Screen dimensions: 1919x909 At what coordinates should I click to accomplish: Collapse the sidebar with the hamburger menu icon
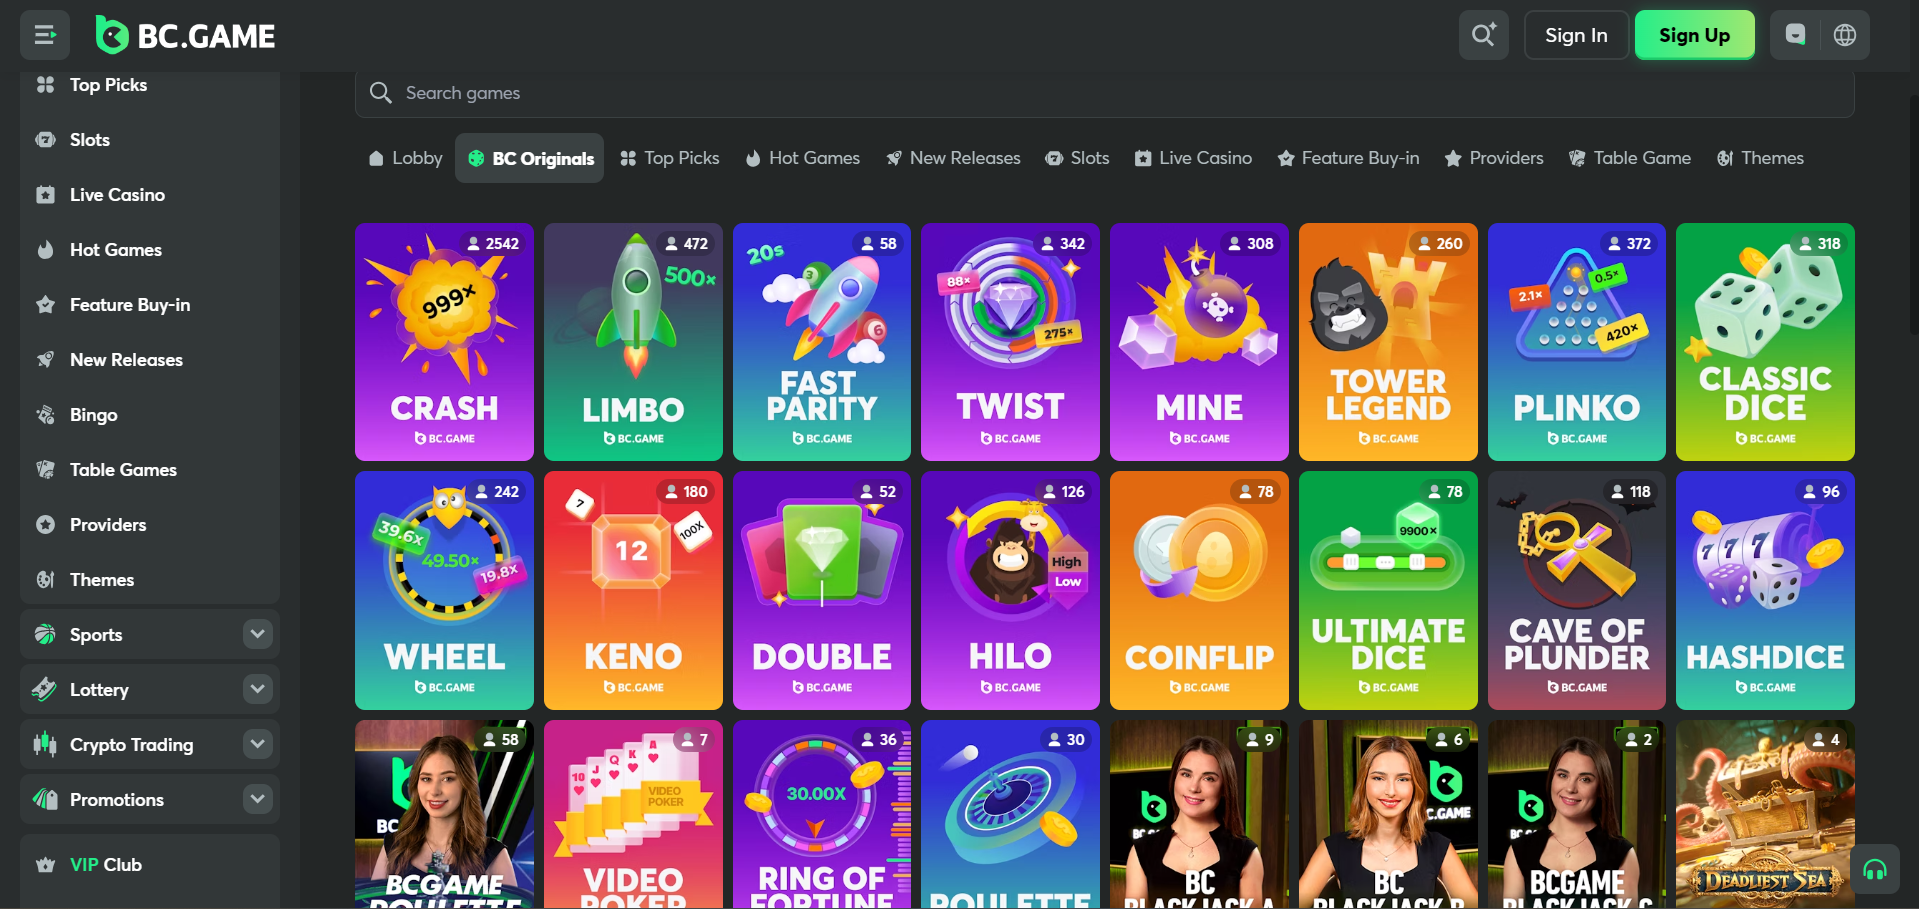(45, 36)
